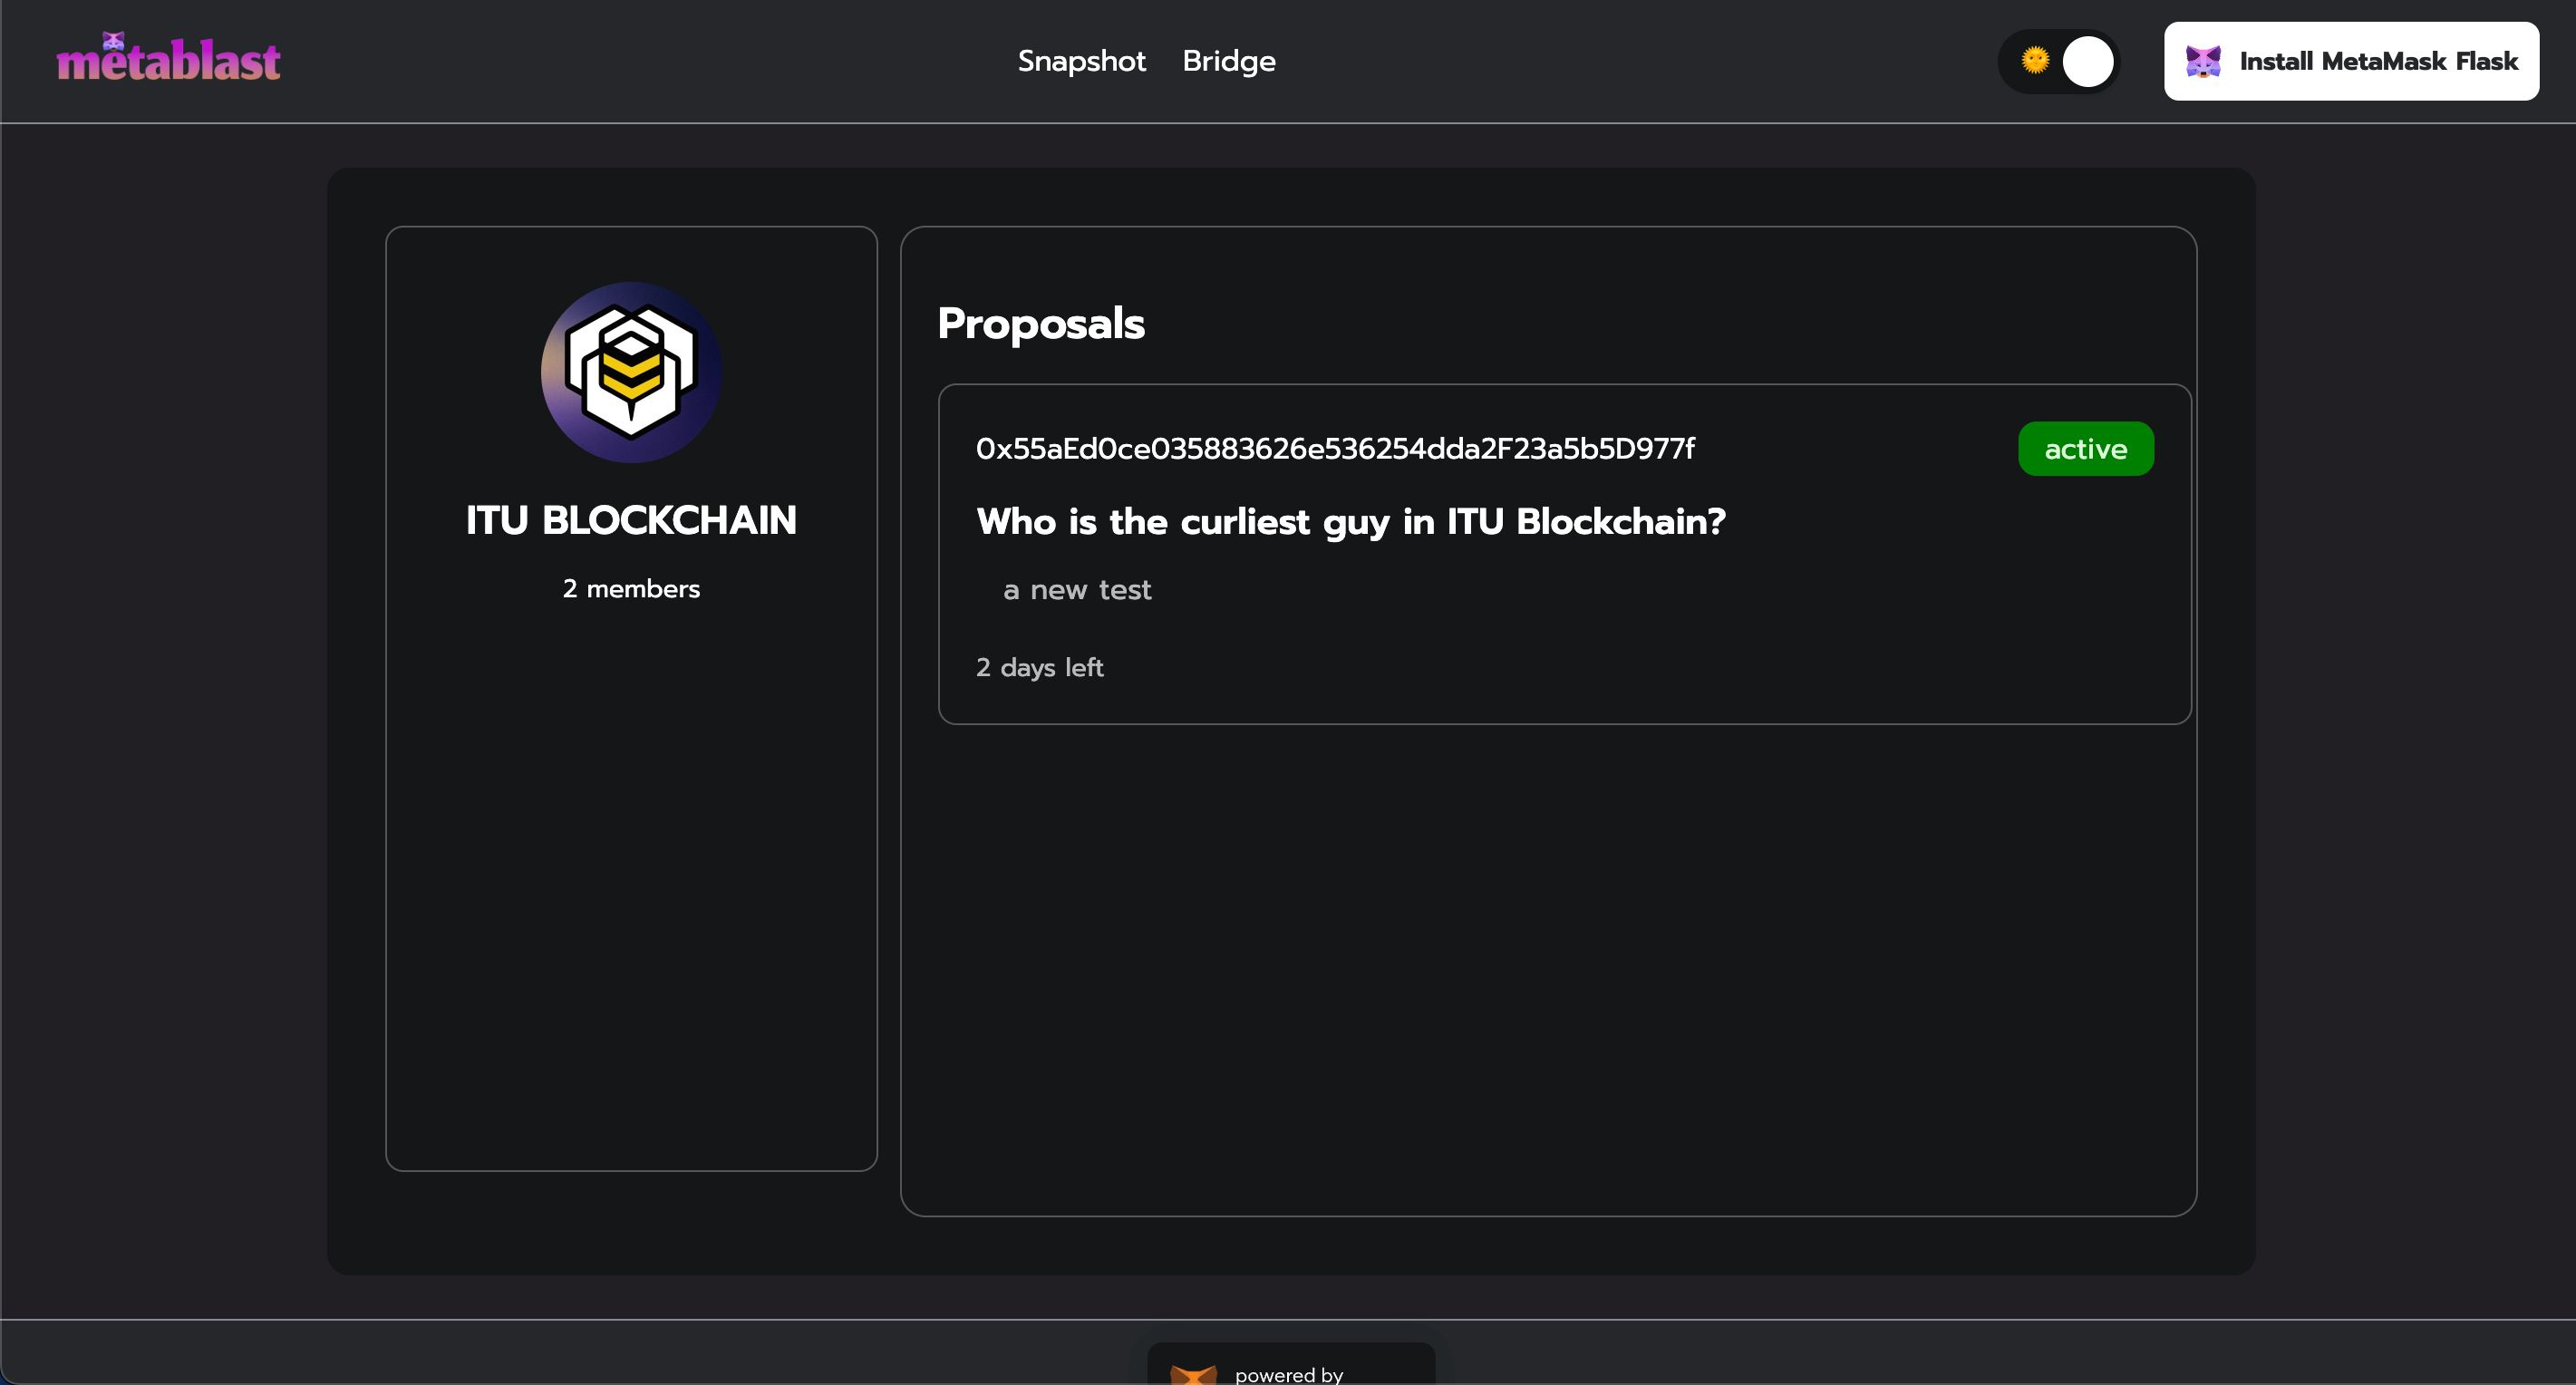Click the Proposals heading
2576x1385 pixels.
point(1041,324)
